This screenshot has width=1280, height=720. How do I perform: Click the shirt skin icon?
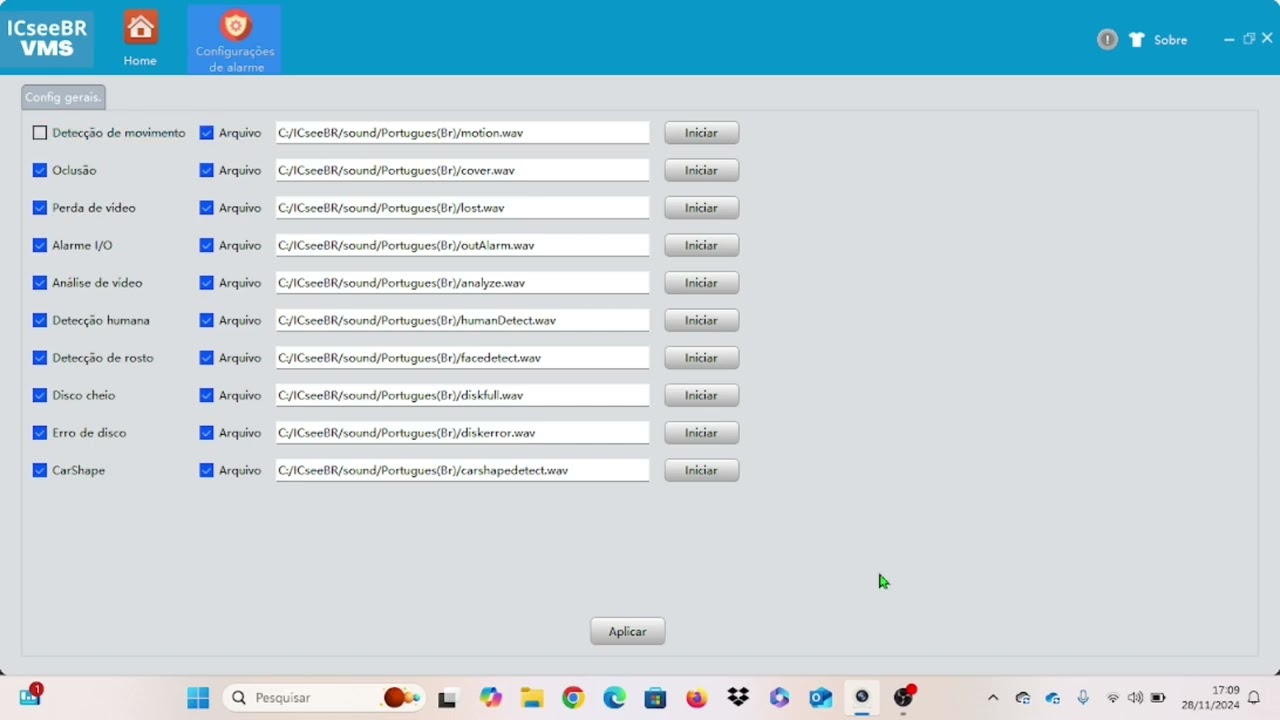tap(1137, 40)
